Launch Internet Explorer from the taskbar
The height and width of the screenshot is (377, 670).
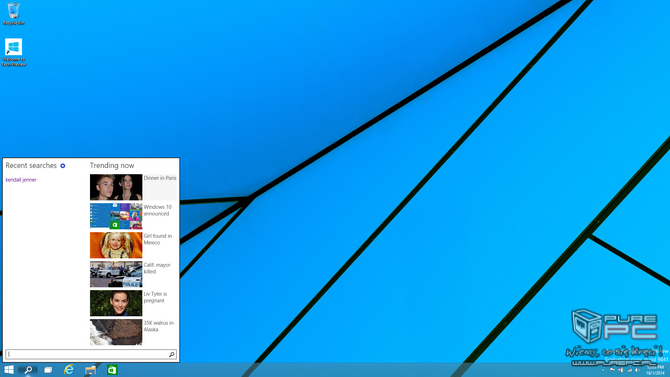(69, 370)
